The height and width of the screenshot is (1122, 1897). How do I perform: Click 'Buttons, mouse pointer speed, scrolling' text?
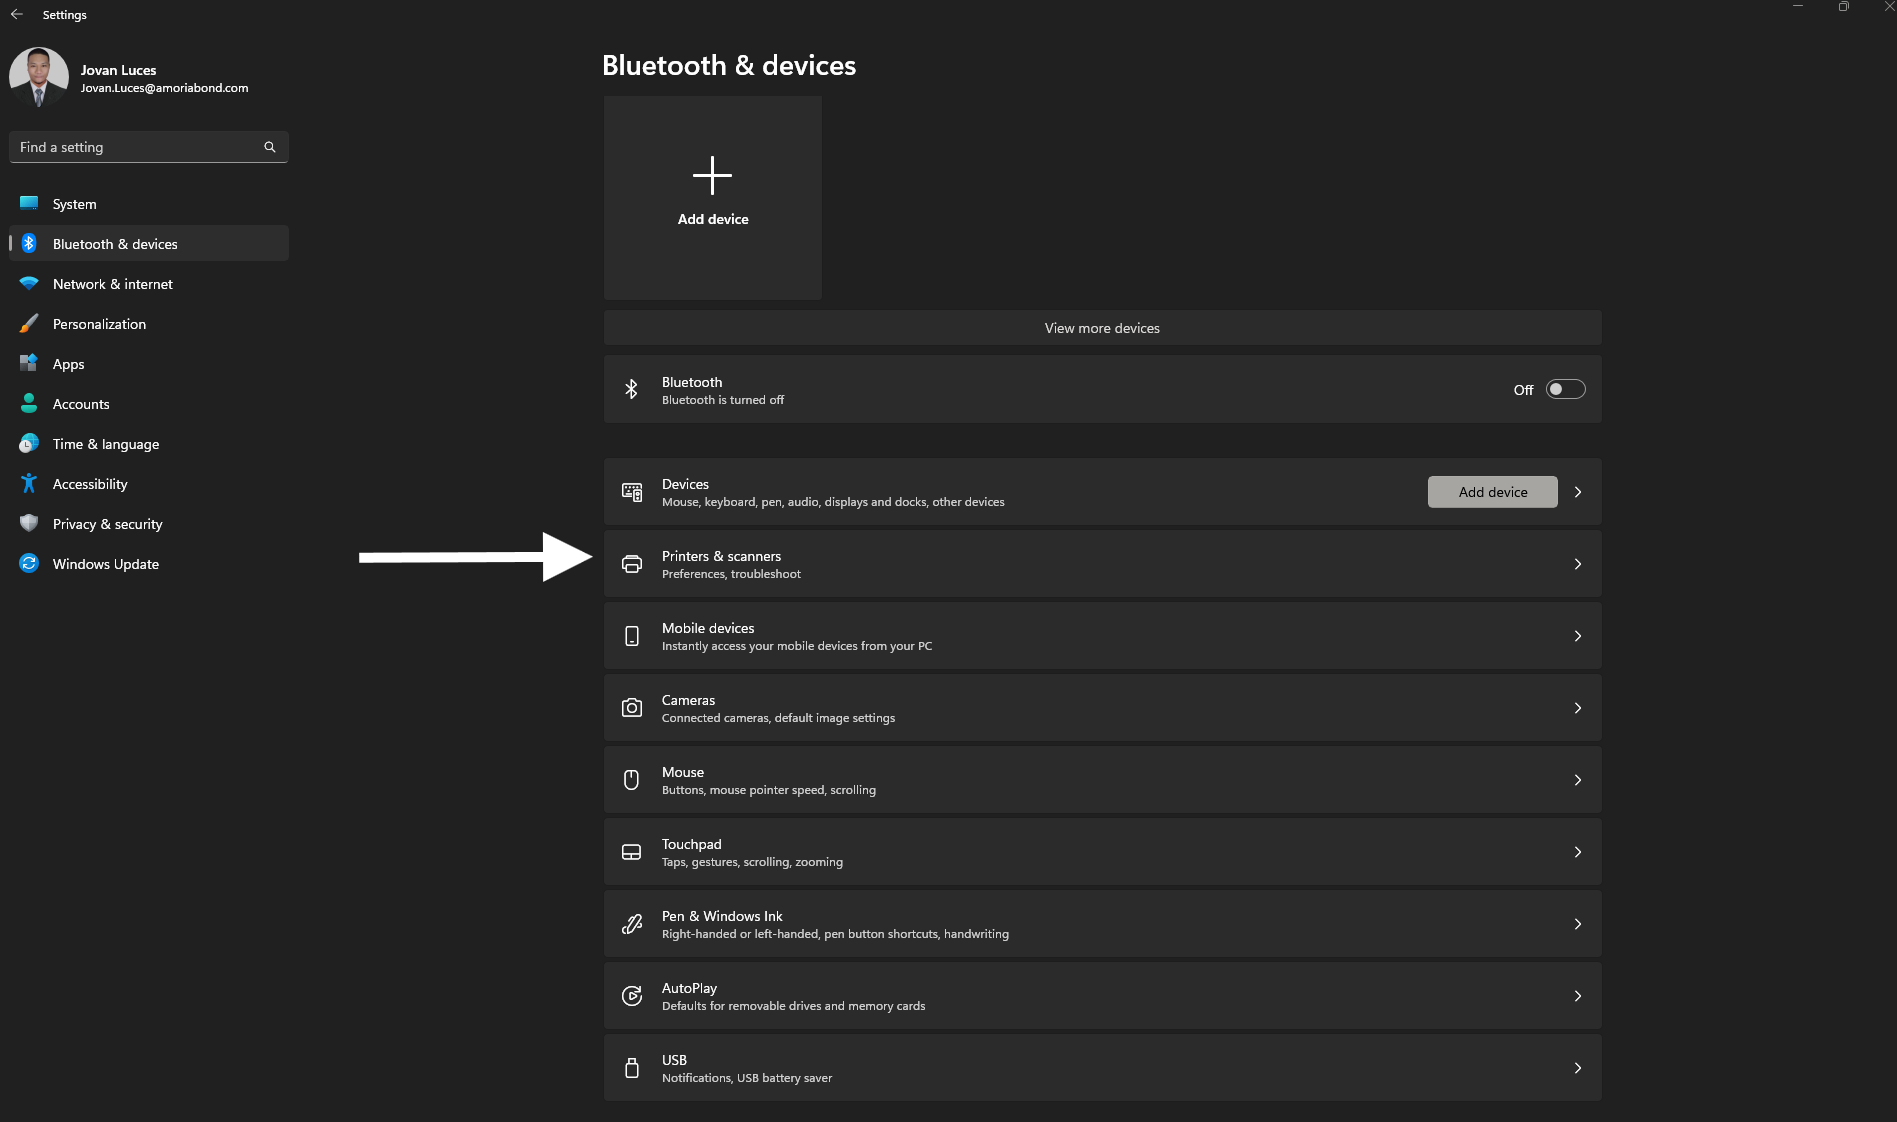[x=768, y=790]
